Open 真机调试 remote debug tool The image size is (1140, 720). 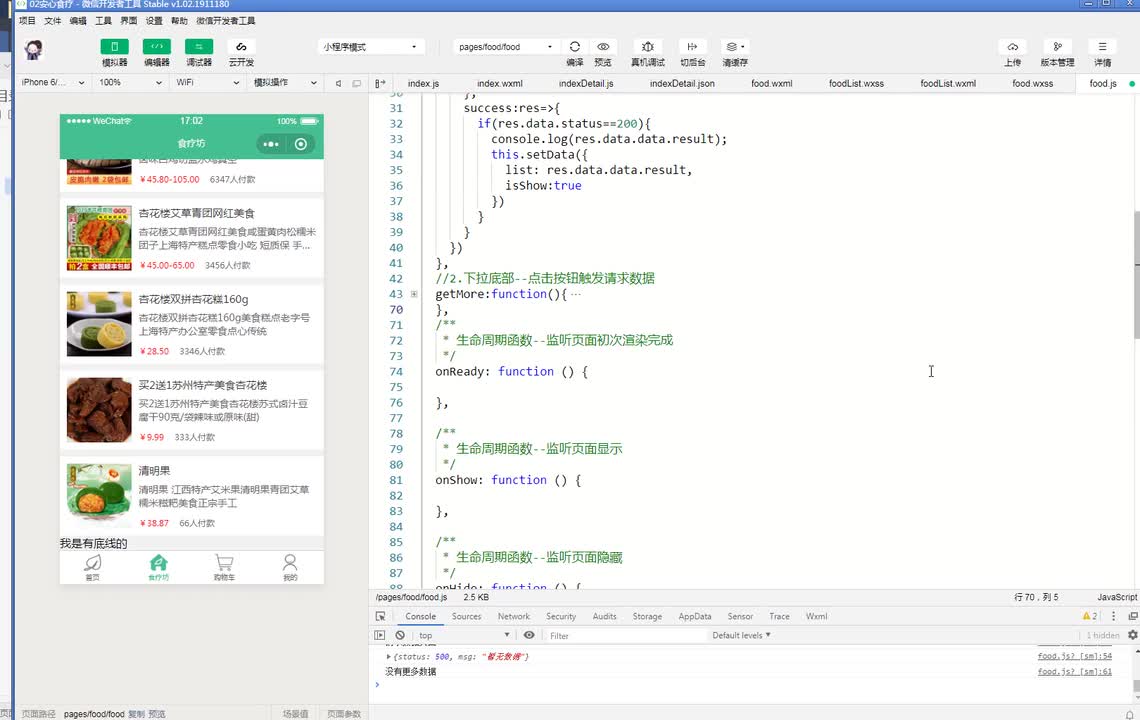click(x=648, y=47)
